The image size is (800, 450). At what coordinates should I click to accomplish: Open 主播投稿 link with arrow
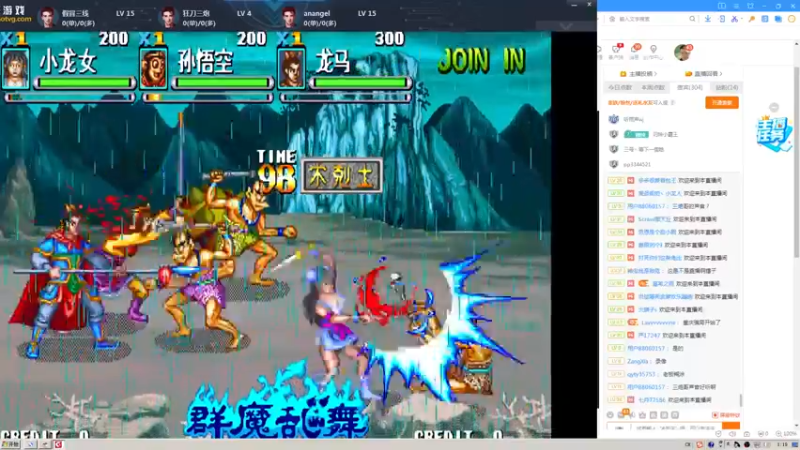(x=638, y=74)
